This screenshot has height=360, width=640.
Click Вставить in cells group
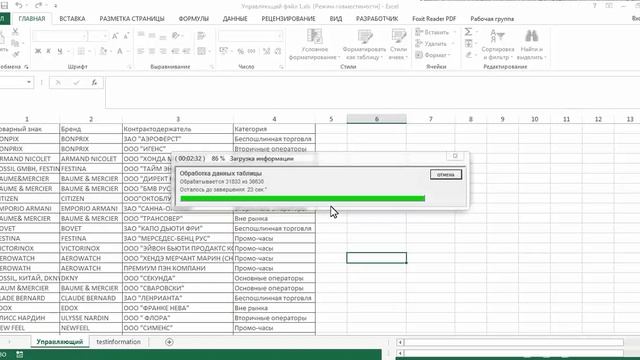[435, 32]
